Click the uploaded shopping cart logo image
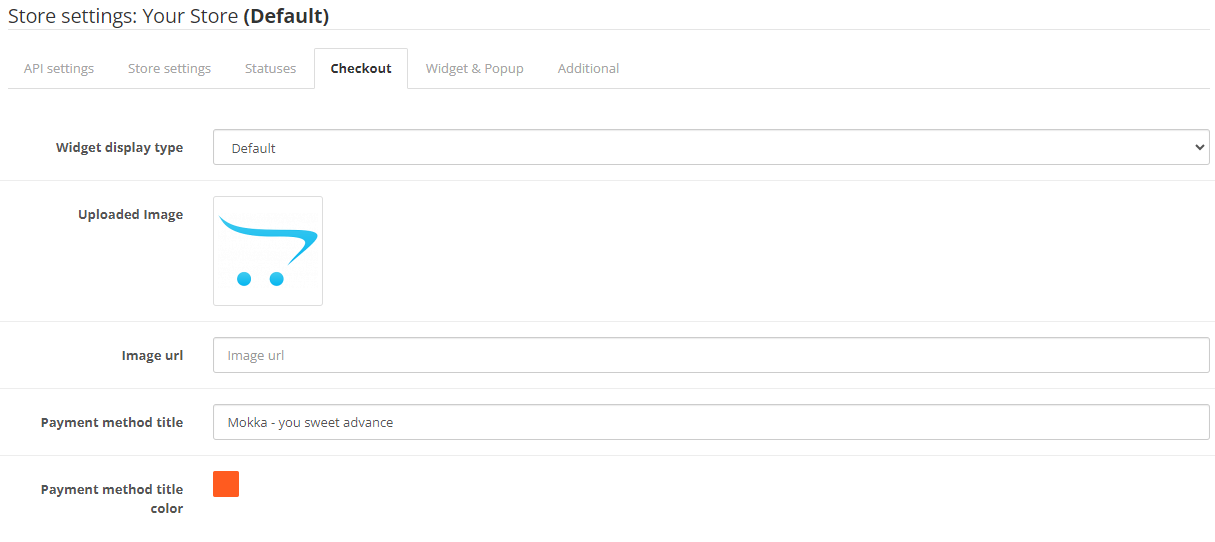The width and height of the screenshot is (1215, 542). coord(268,251)
